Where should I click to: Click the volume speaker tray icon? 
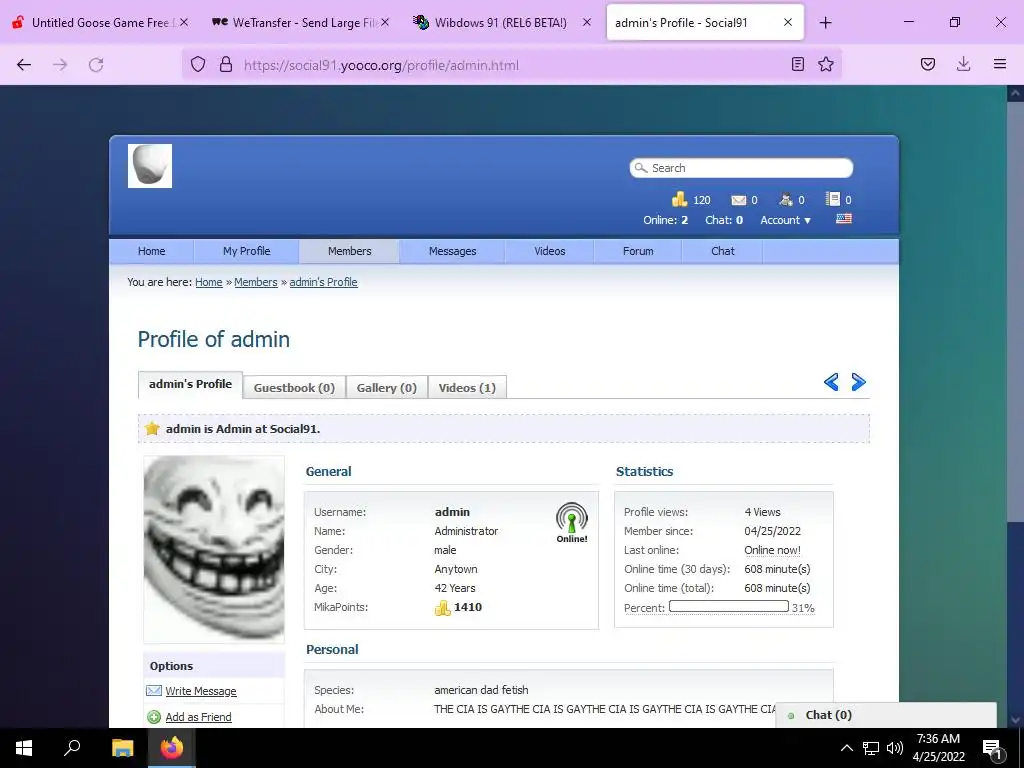pyautogui.click(x=895, y=748)
